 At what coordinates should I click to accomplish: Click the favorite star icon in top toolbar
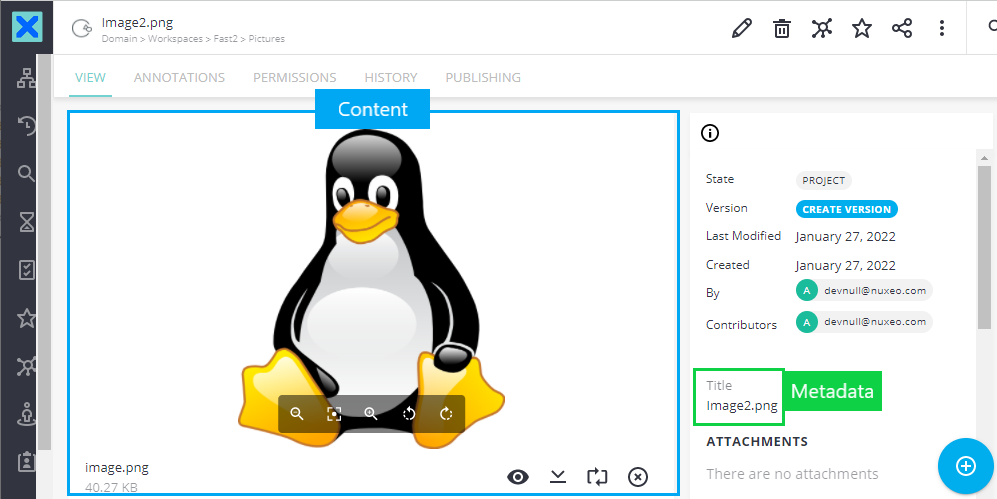862,28
